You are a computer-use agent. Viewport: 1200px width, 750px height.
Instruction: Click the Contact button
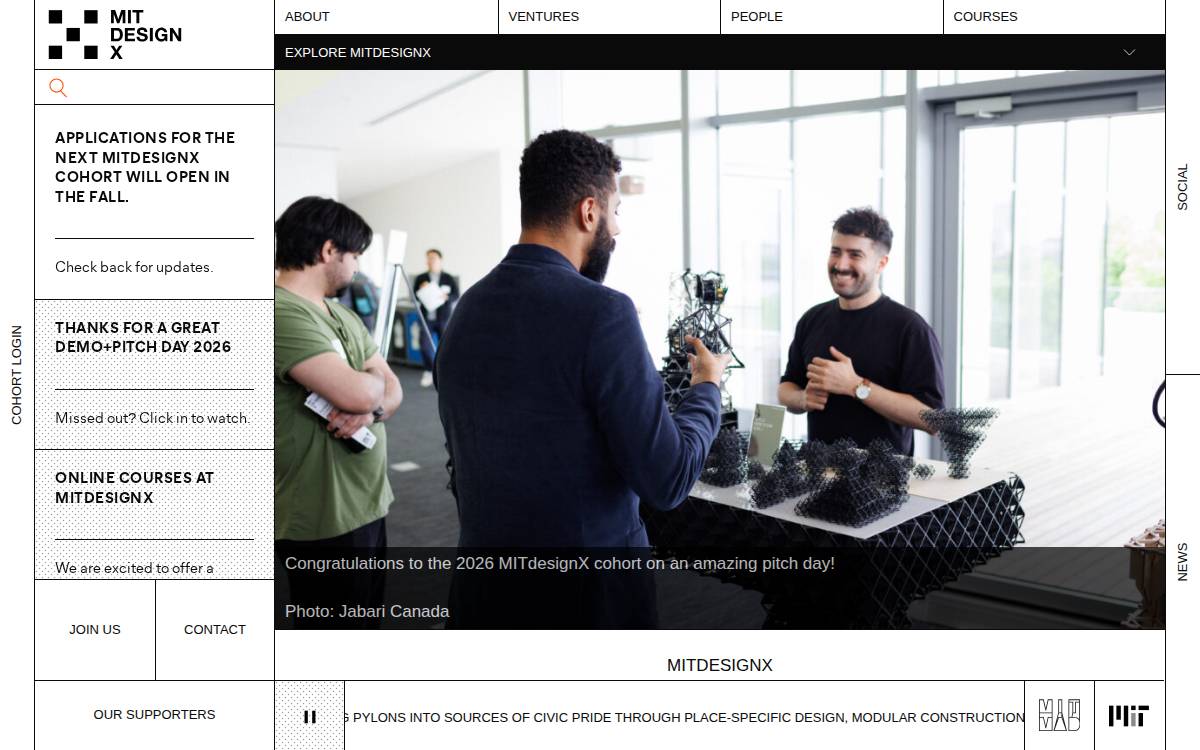(215, 630)
